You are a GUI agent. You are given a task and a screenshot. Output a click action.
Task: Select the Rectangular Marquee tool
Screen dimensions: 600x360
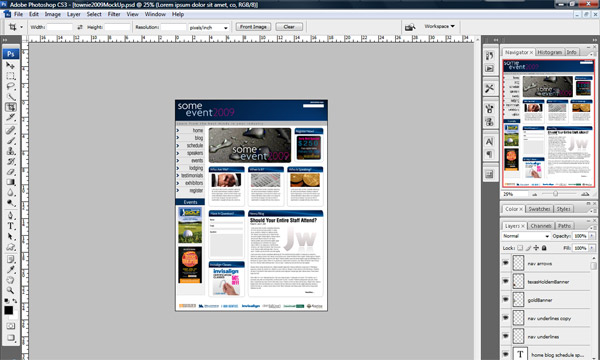10,76
